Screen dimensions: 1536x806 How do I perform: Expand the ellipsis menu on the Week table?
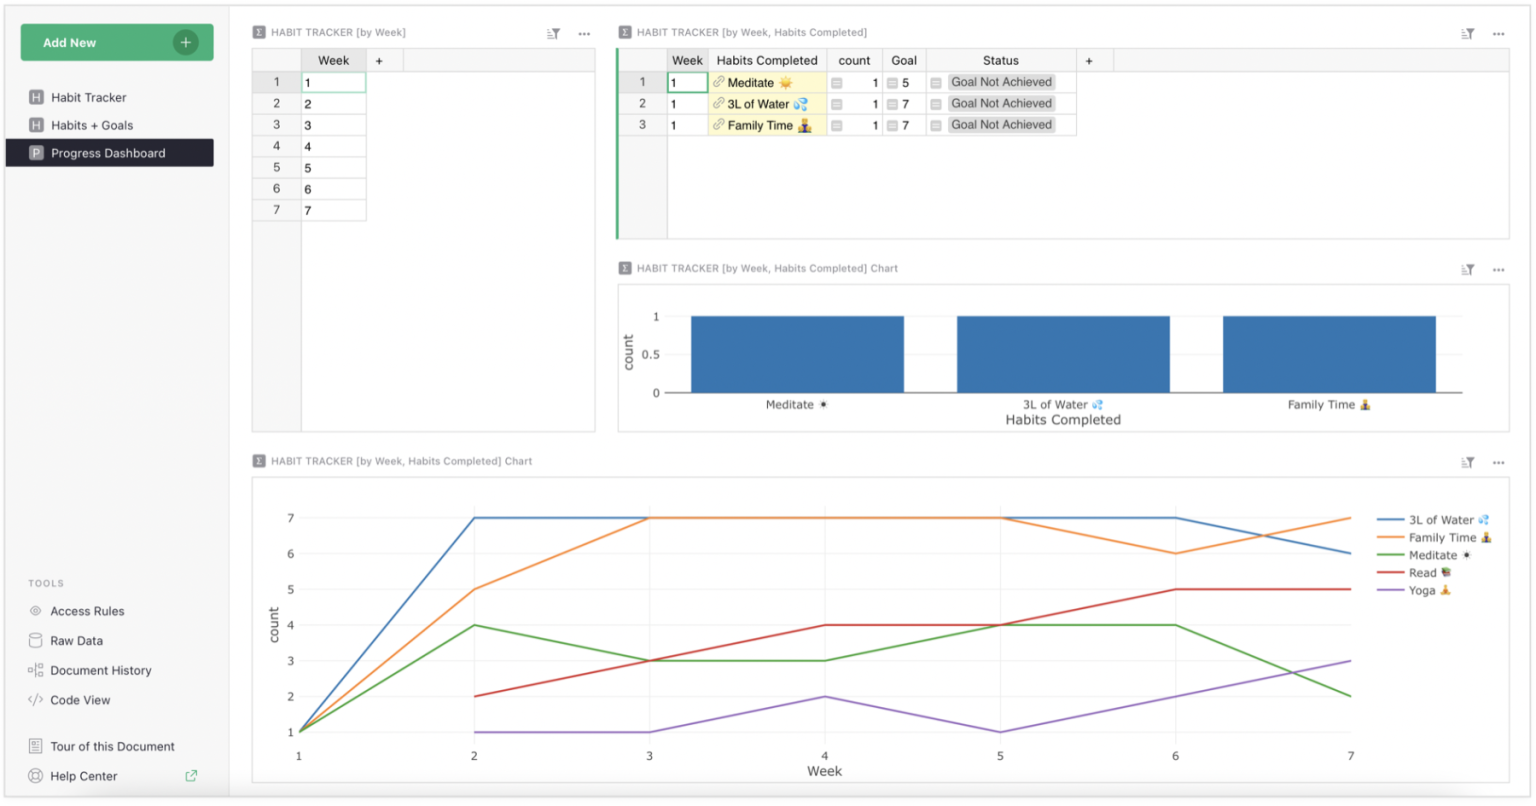(x=584, y=33)
